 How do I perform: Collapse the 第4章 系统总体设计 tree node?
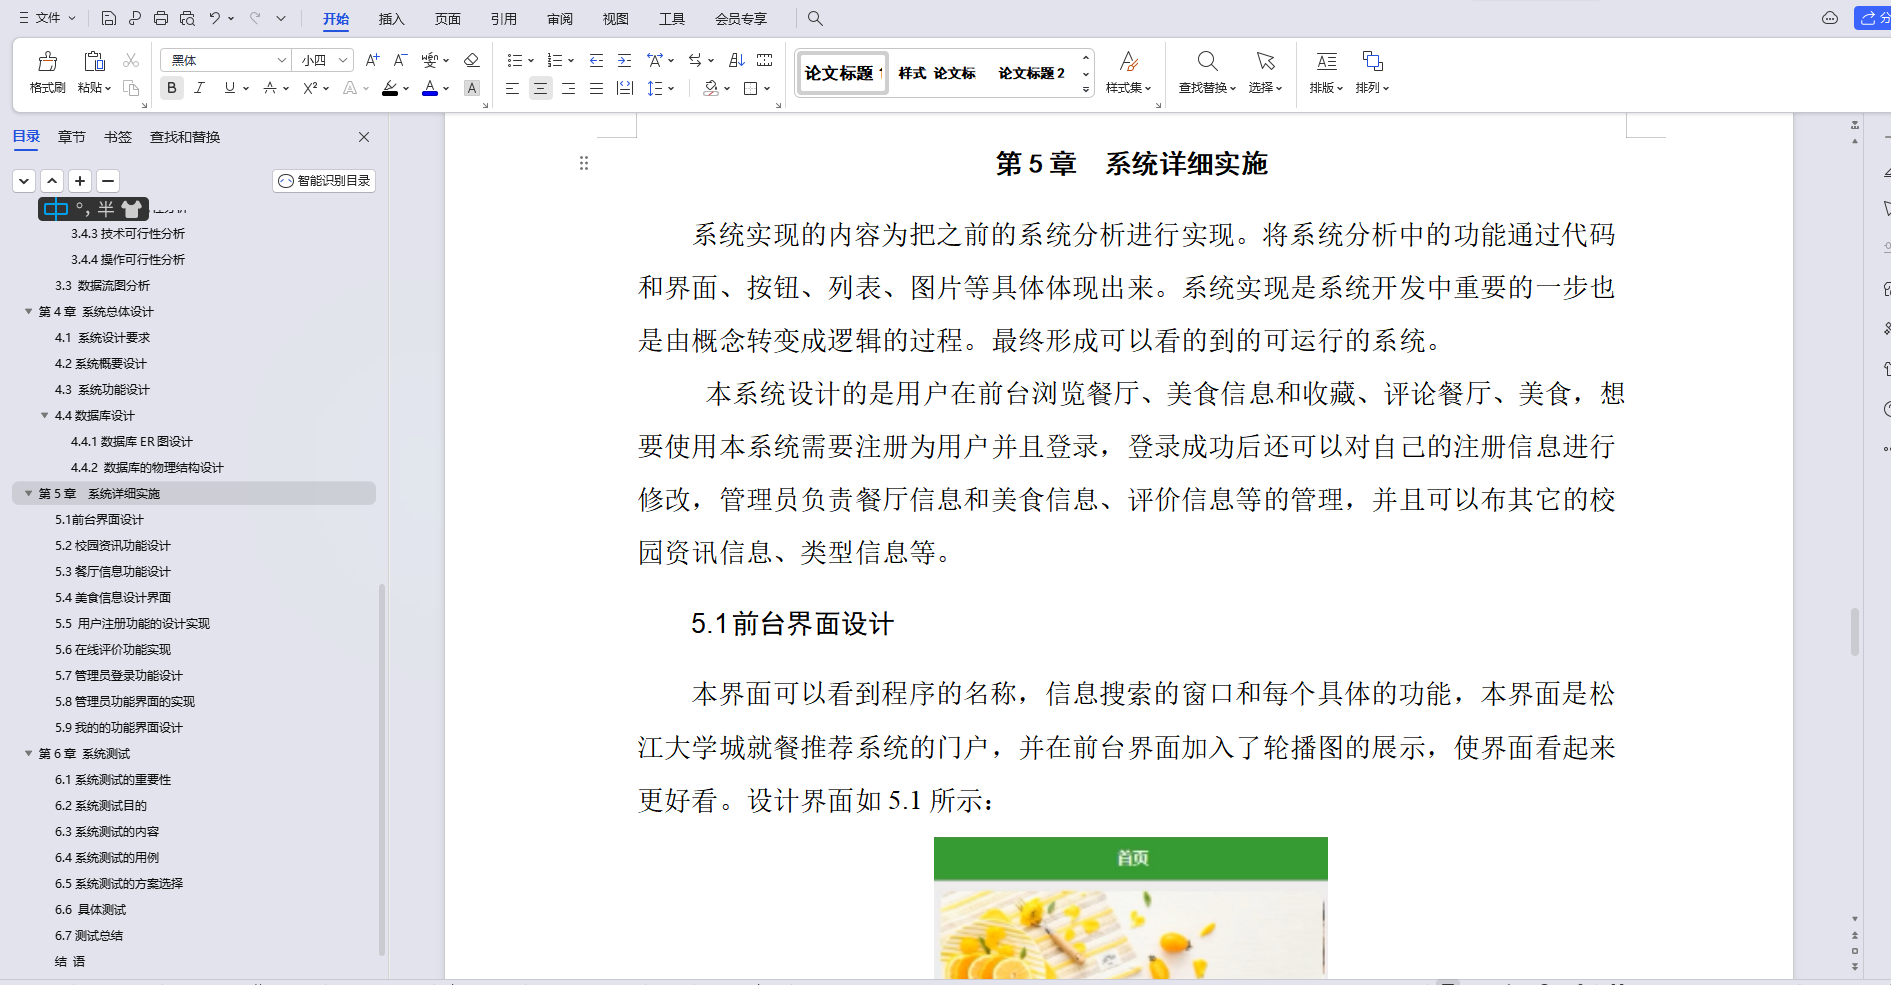[28, 311]
